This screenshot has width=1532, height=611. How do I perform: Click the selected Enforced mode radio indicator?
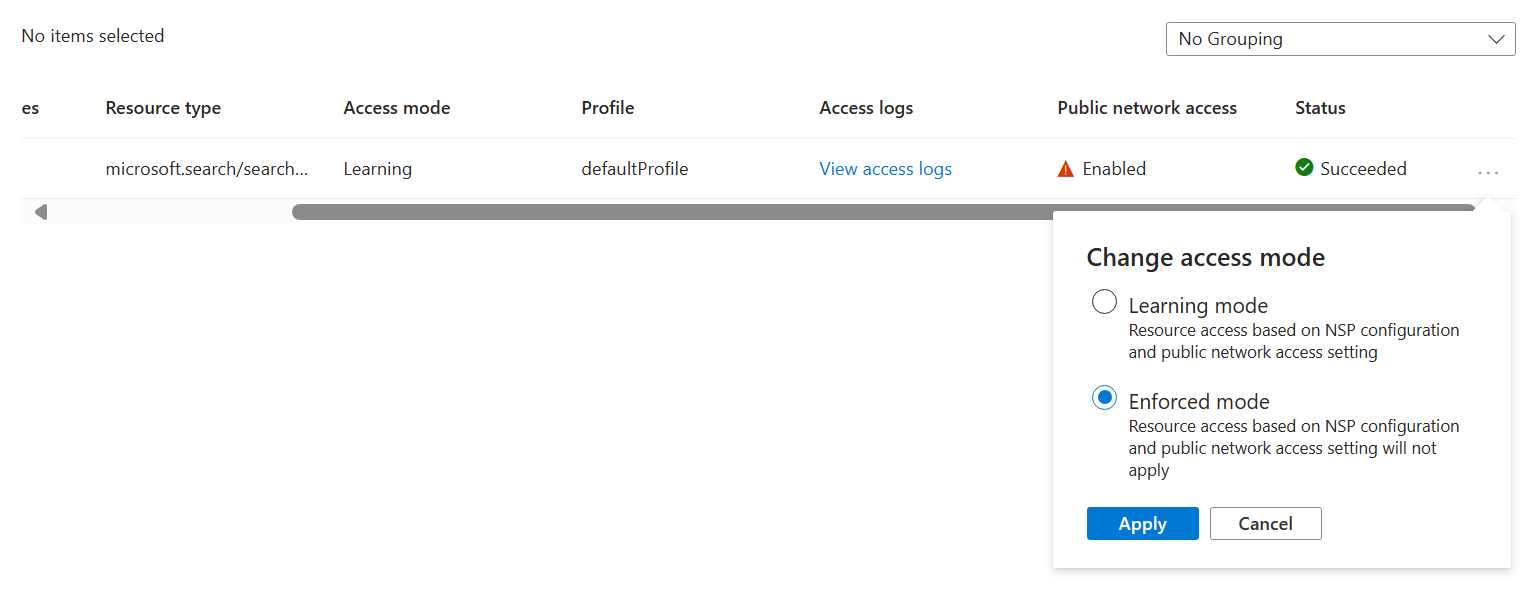1104,397
